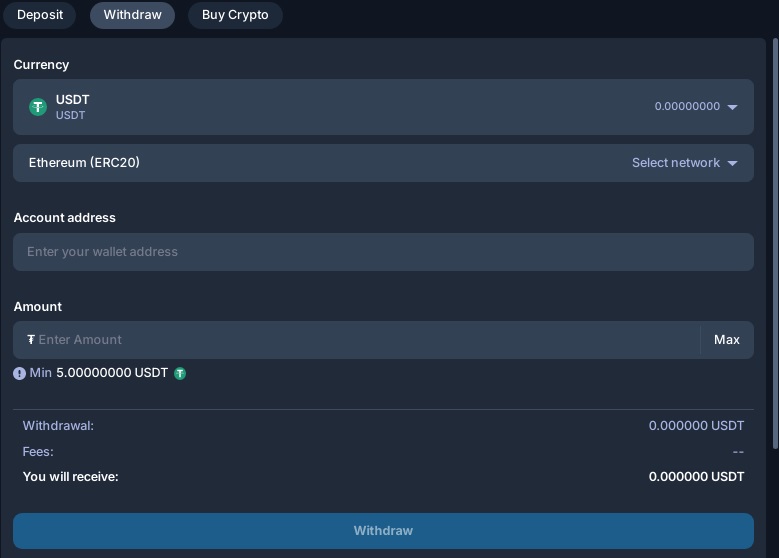
Task: Expand the USDT currency selector
Action: [383, 107]
